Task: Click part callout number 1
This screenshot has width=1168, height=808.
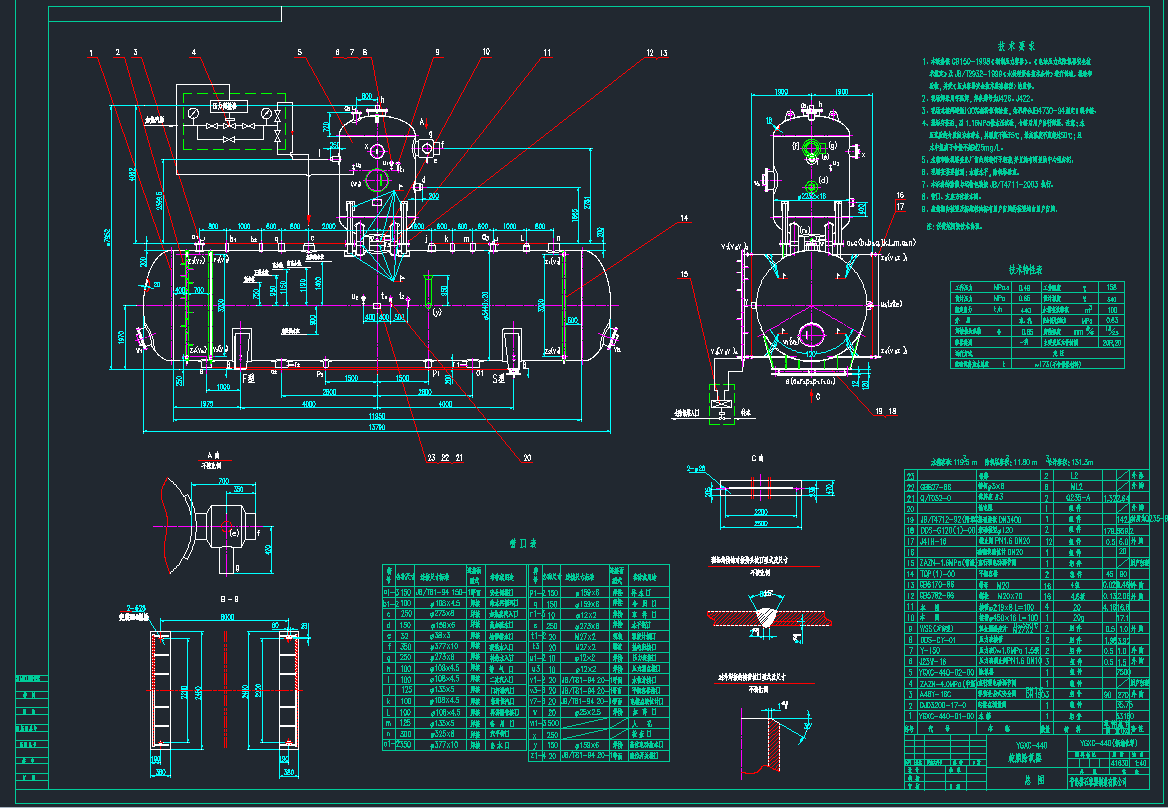Action: (x=90, y=52)
